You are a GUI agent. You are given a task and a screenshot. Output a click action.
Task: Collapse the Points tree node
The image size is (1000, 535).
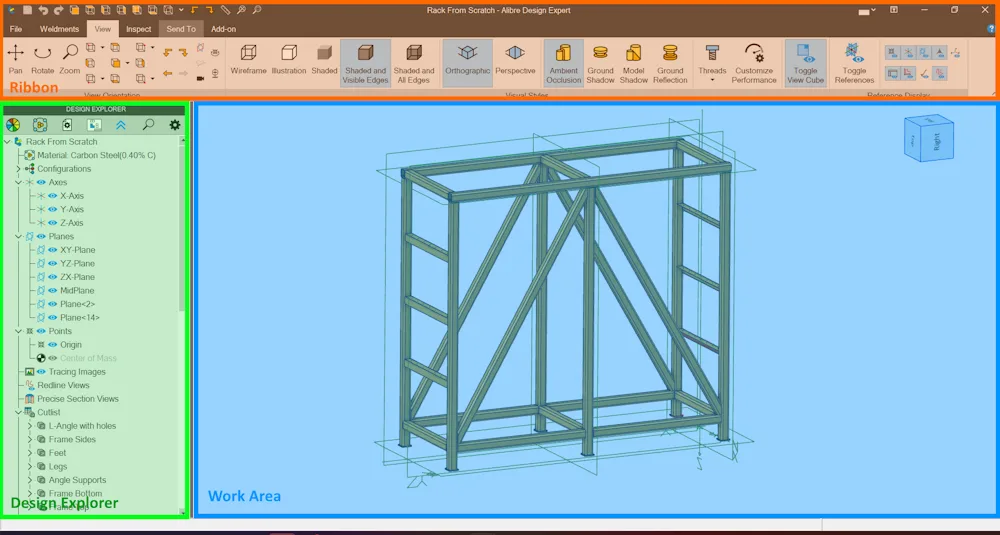tap(18, 331)
